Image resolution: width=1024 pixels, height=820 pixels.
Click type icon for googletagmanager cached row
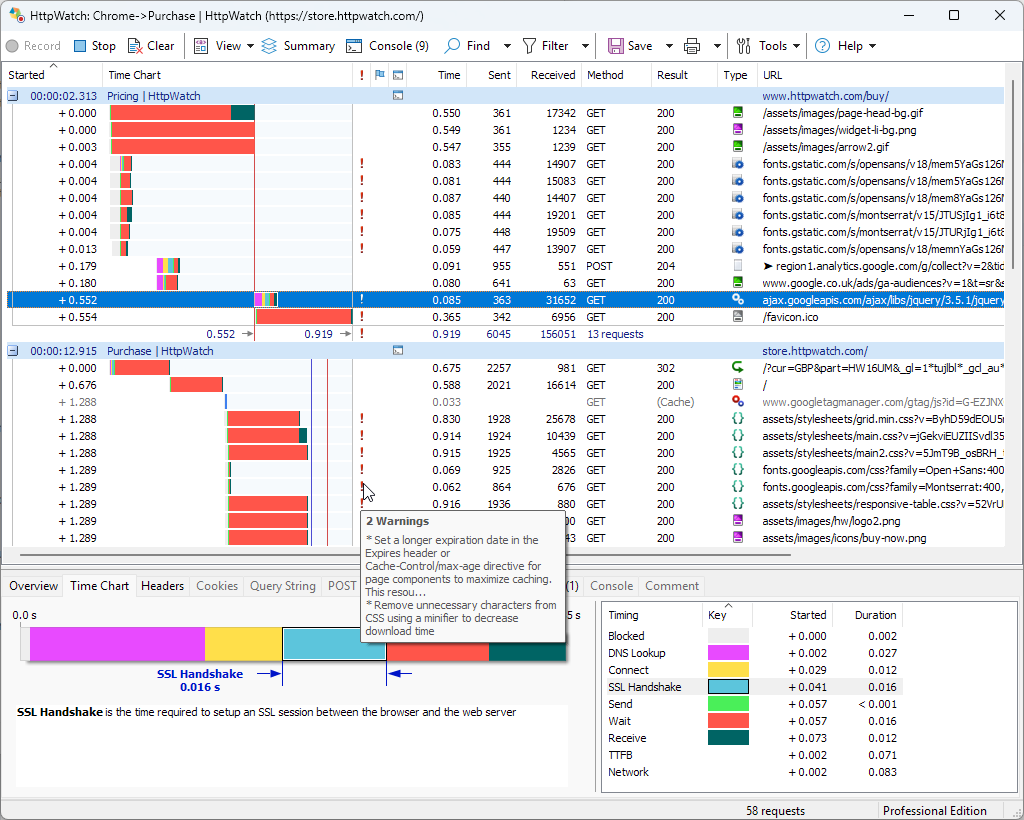(738, 402)
